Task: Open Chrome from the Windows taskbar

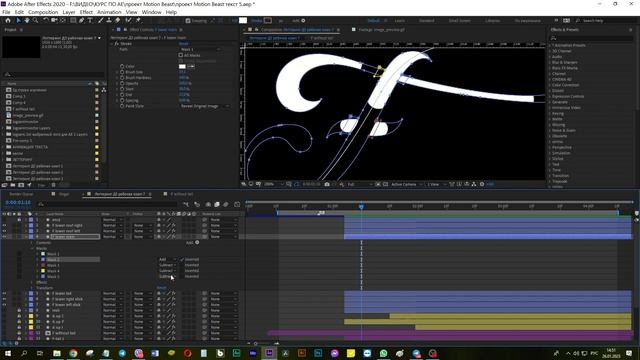Action: [73, 353]
